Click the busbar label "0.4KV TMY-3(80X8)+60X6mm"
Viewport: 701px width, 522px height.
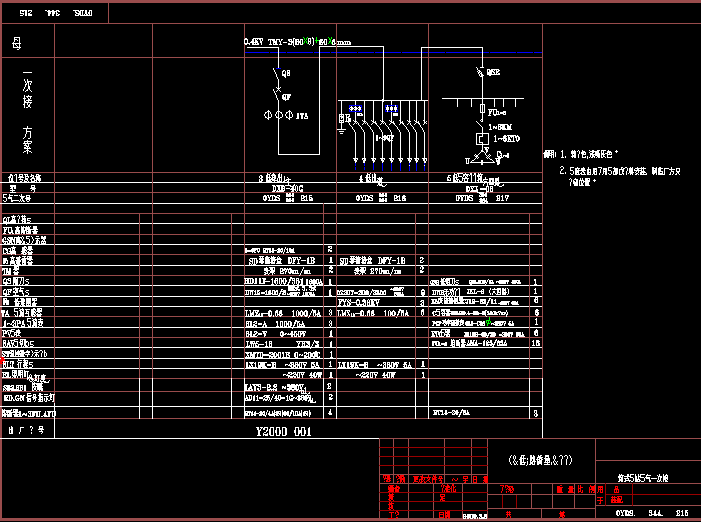[297, 42]
